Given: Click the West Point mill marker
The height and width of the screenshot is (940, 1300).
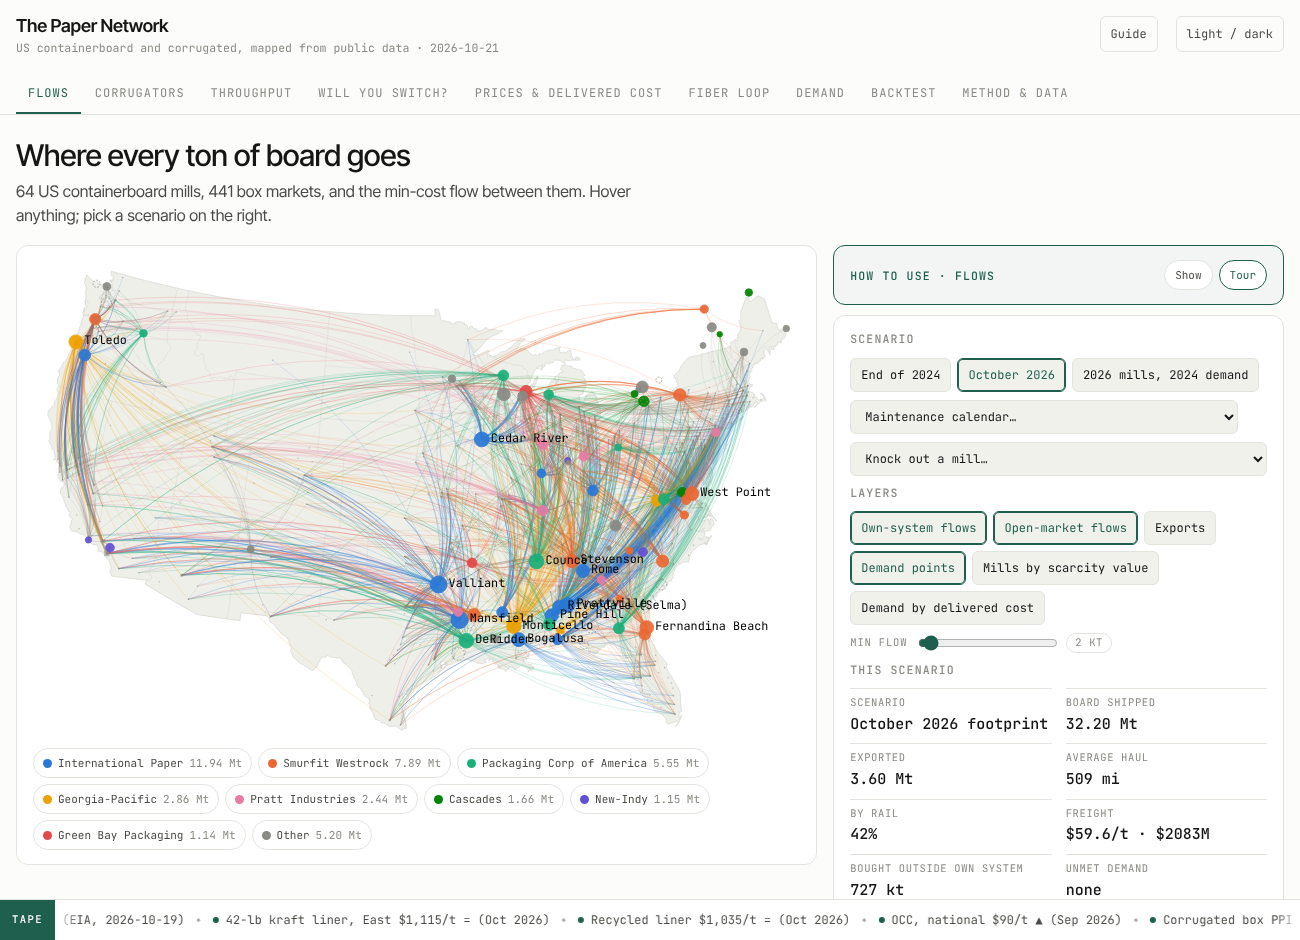Looking at the screenshot, I should click(691, 493).
